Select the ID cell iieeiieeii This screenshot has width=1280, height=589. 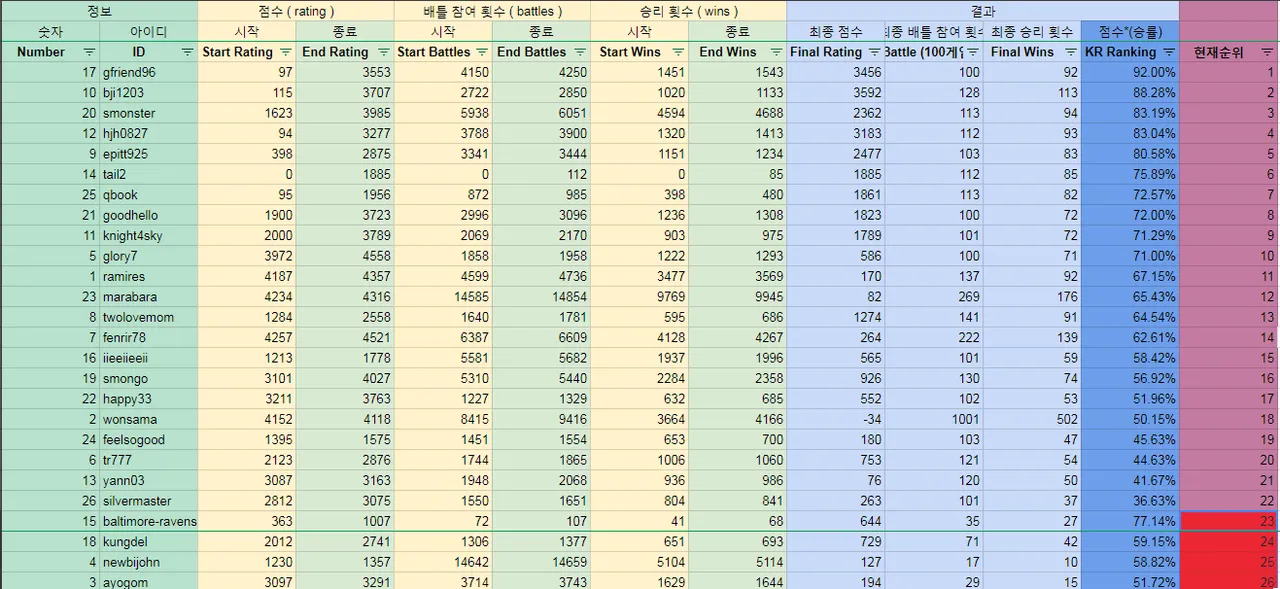[149, 358]
